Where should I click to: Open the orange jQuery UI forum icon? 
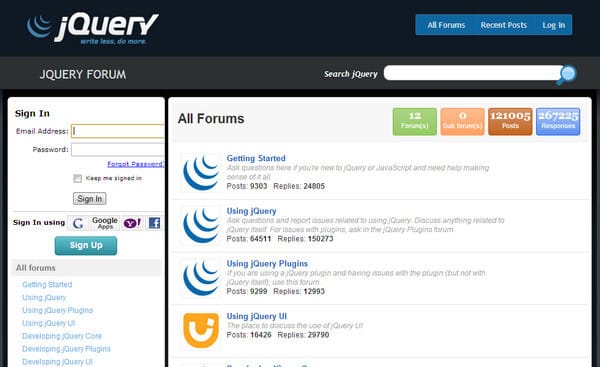[201, 331]
